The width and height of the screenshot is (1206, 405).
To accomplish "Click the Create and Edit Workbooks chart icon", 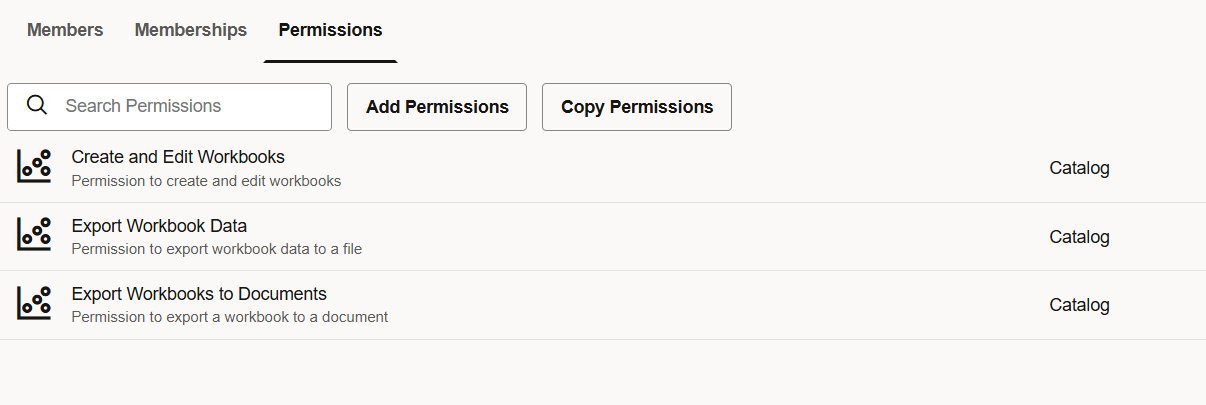I will pyautogui.click(x=34, y=167).
